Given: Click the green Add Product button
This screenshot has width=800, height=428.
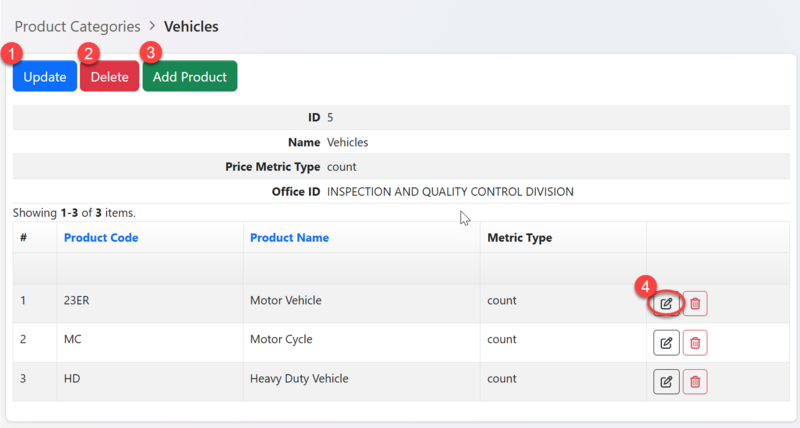Looking at the screenshot, I should click(x=189, y=77).
